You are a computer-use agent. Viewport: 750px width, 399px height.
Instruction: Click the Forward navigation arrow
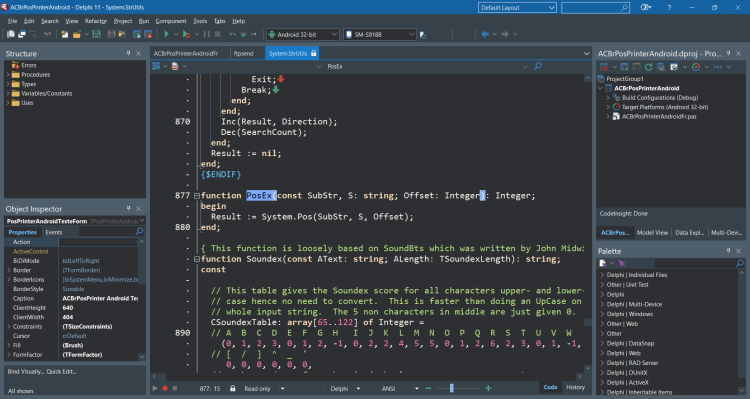(x=505, y=34)
